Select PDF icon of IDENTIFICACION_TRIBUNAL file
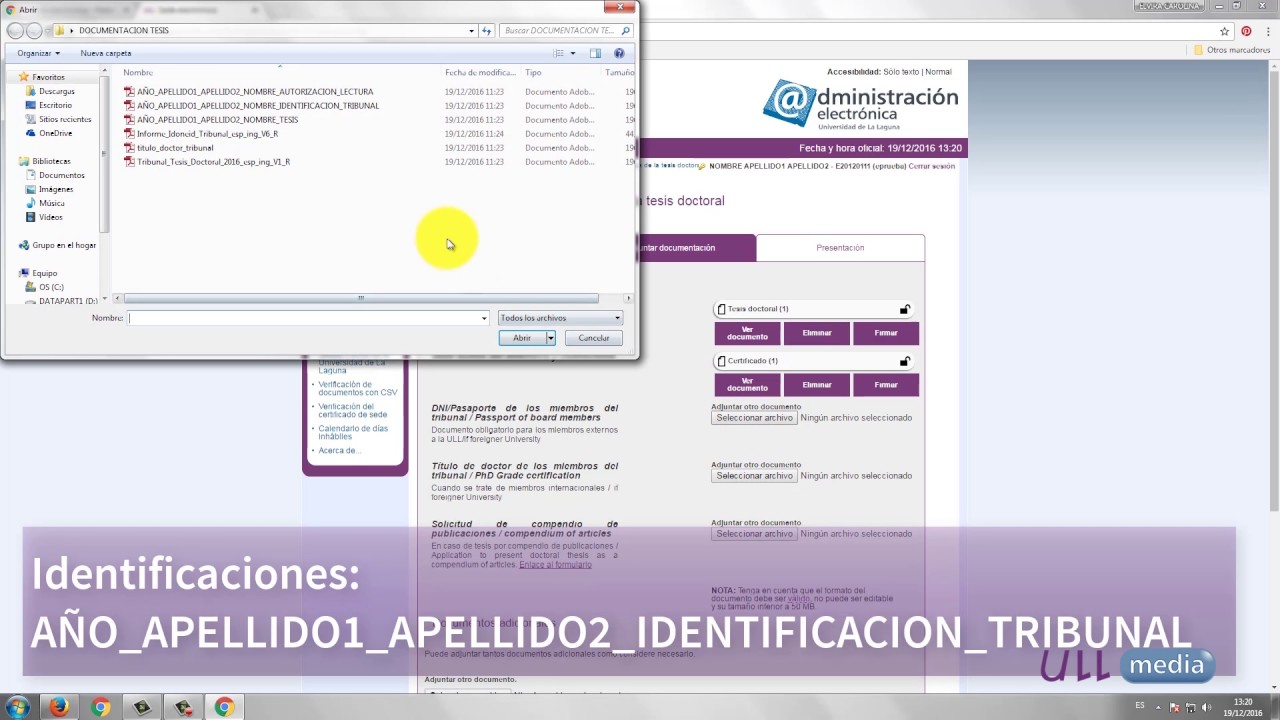The image size is (1280, 720). click(129, 105)
